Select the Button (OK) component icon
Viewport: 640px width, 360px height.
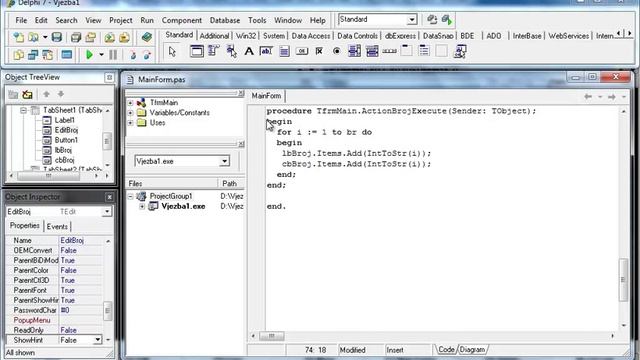click(x=302, y=51)
